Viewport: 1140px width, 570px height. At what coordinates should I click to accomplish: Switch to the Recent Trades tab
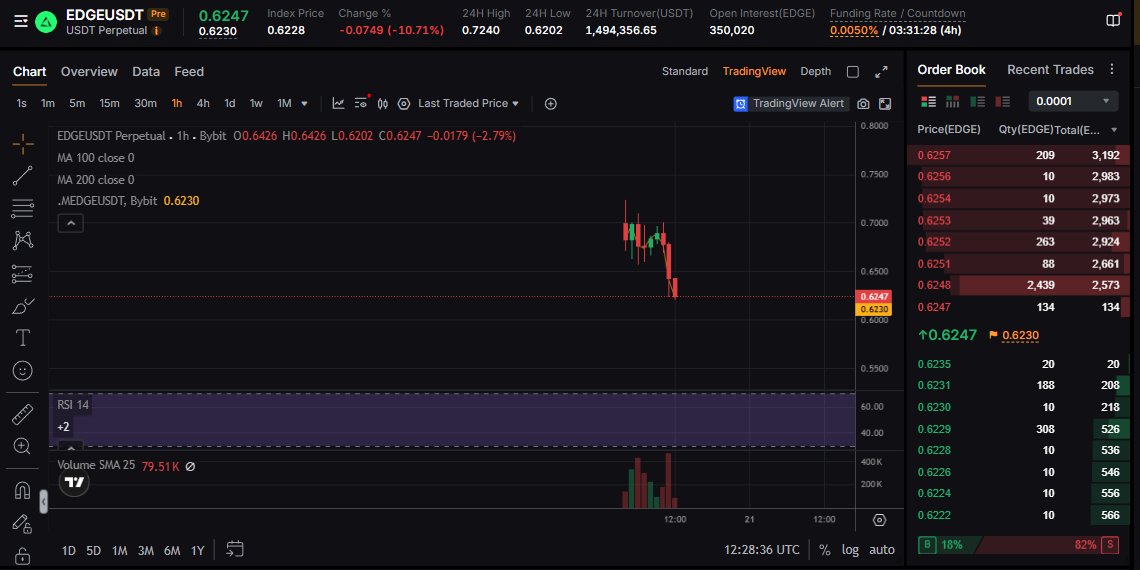coord(1050,70)
